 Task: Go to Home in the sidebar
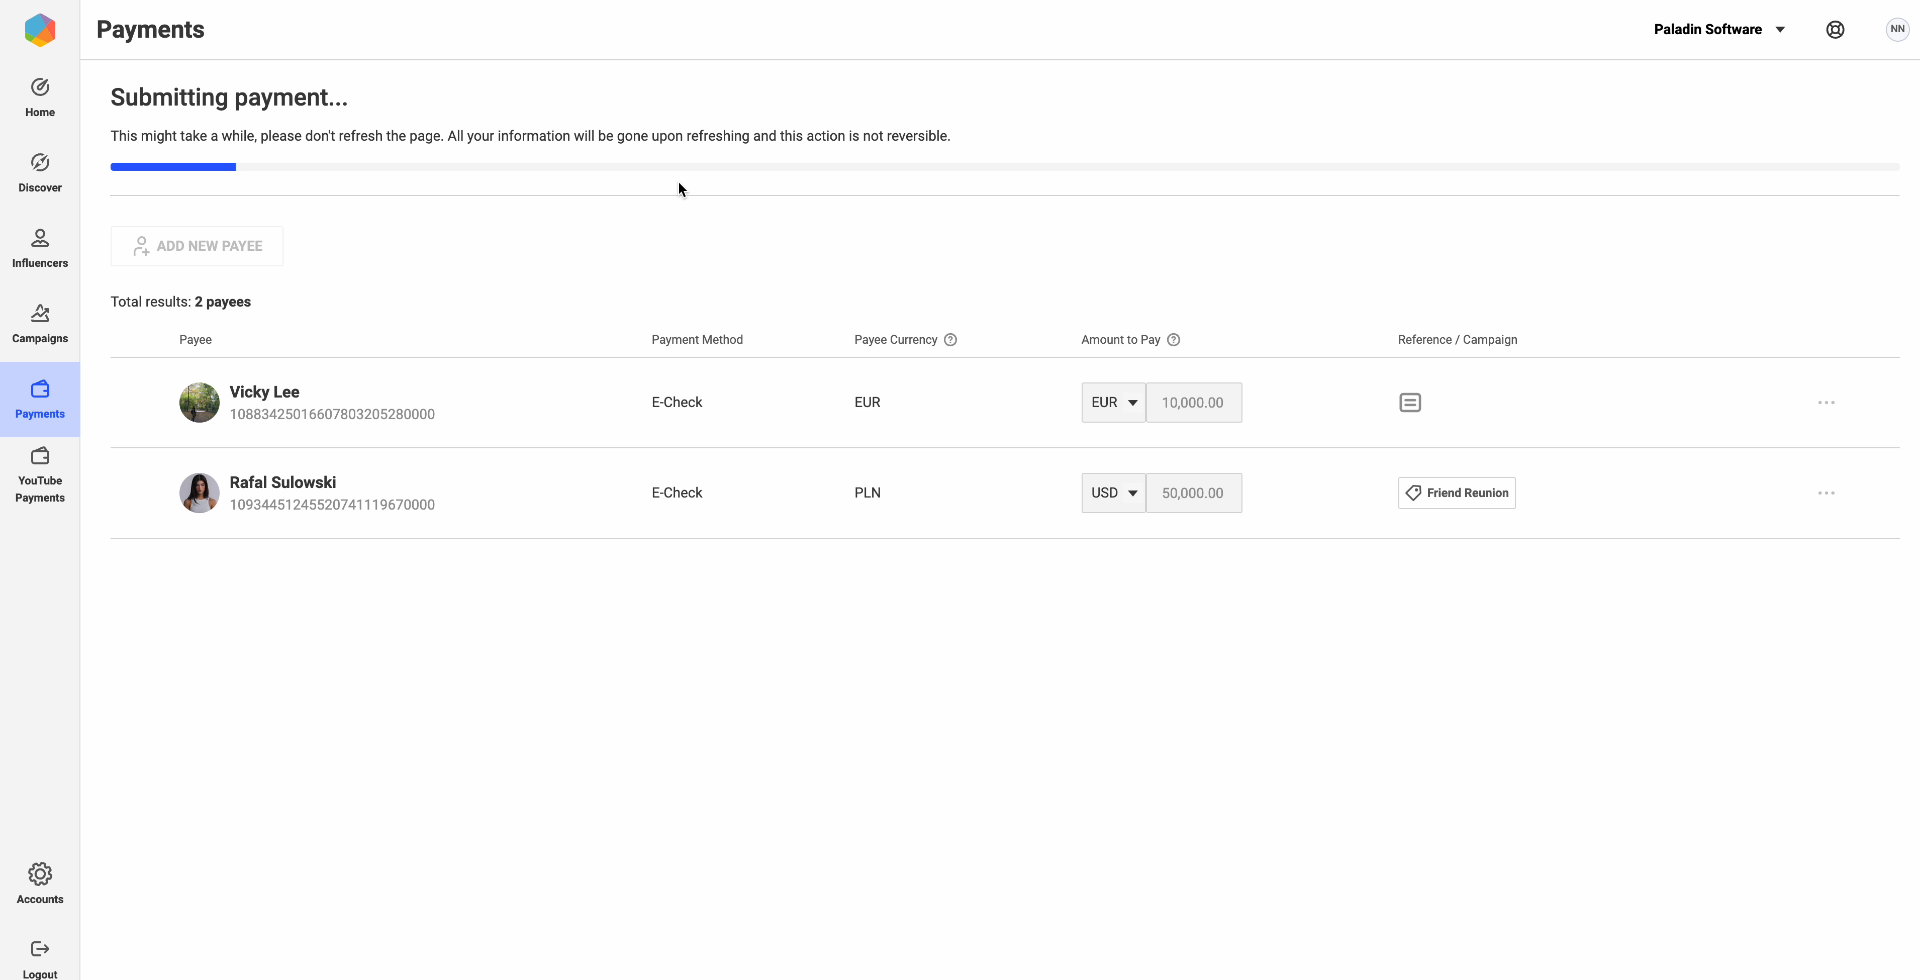coord(40,98)
